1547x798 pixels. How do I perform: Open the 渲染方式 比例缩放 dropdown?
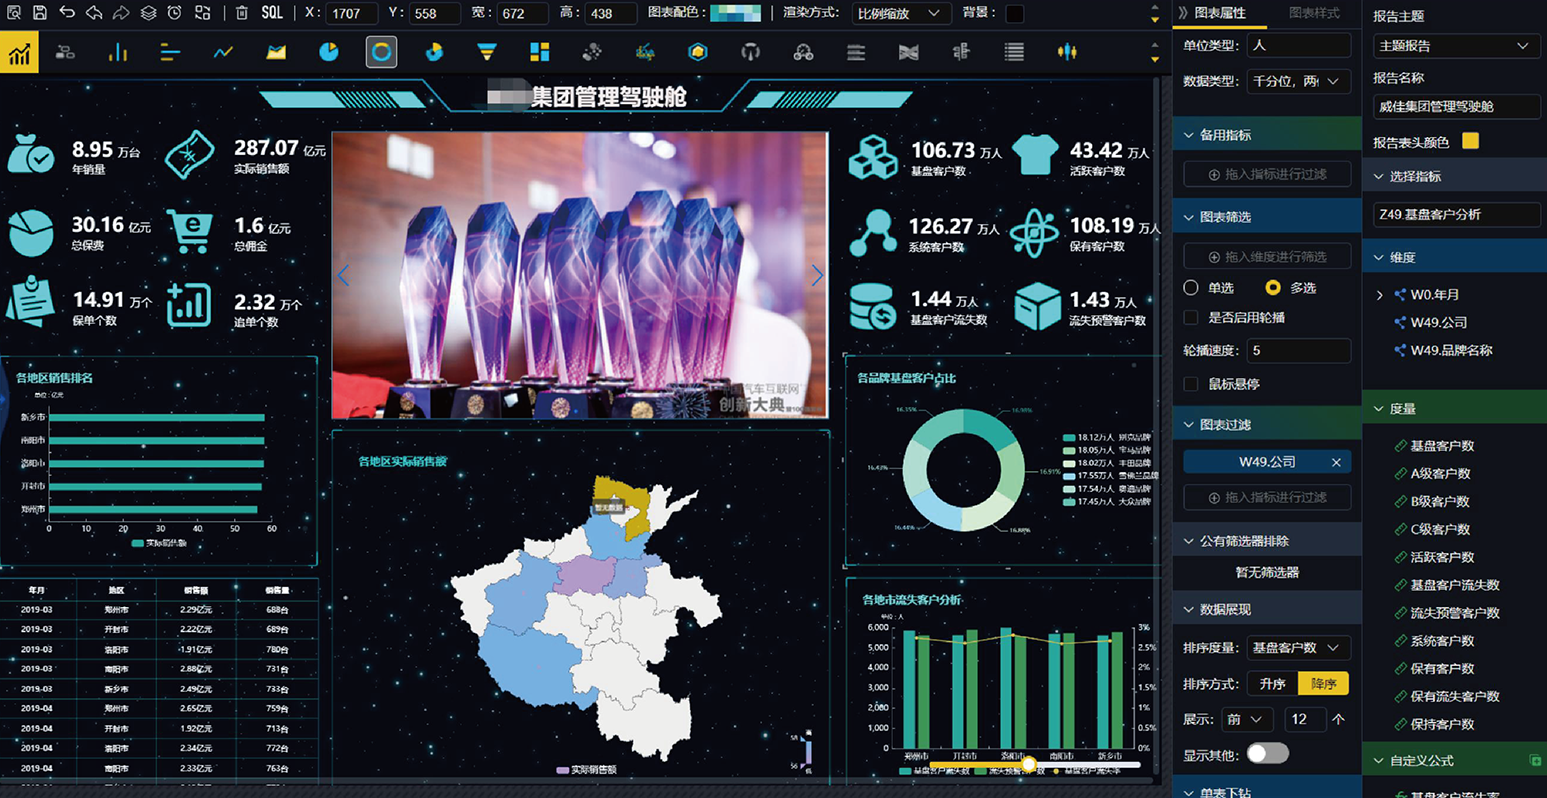pos(898,13)
